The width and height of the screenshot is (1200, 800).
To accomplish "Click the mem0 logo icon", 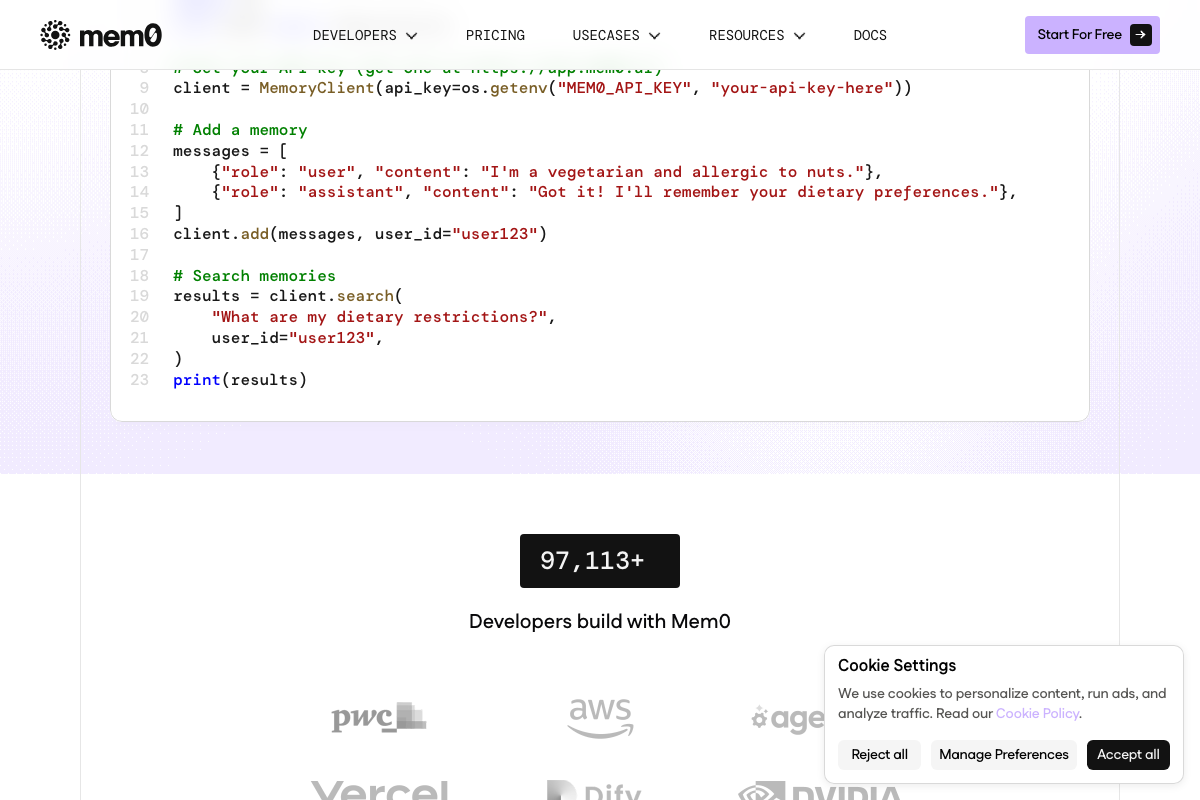I will 55,35.
